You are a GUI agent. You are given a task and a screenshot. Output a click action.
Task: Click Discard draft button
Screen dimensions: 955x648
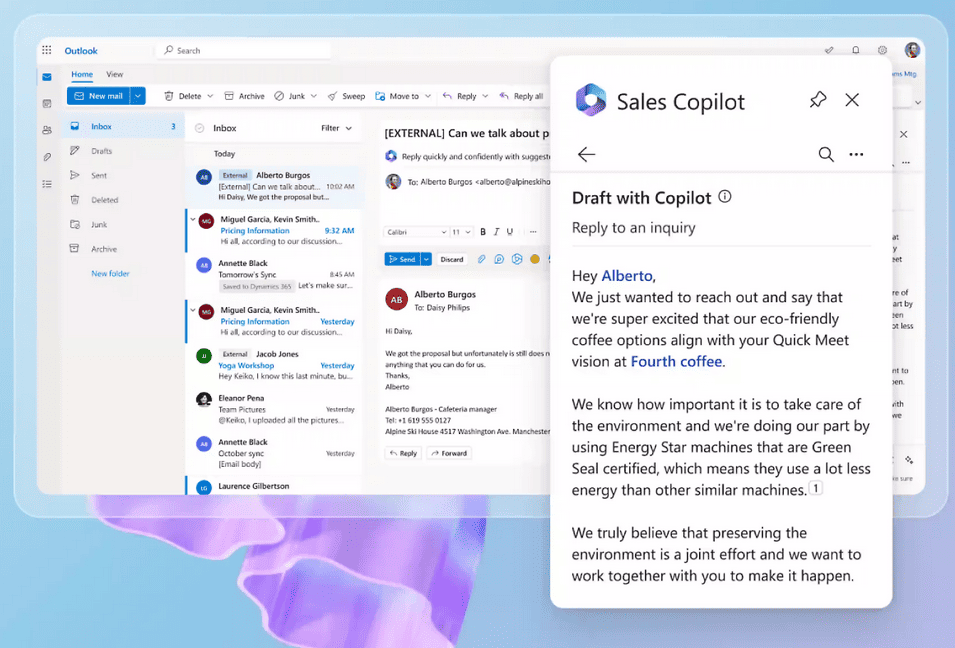click(x=452, y=259)
